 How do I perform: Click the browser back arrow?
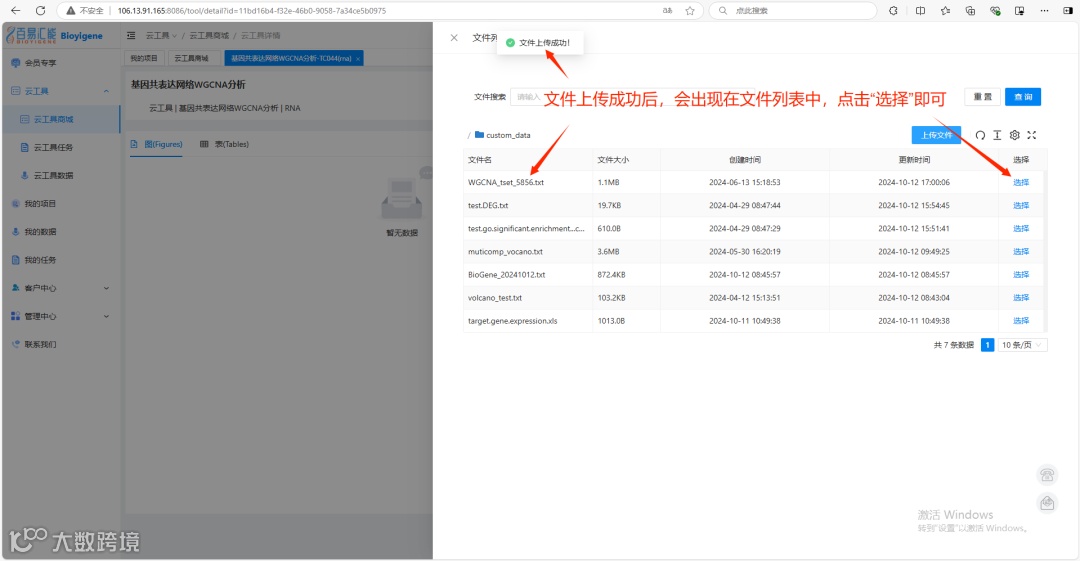pos(16,10)
